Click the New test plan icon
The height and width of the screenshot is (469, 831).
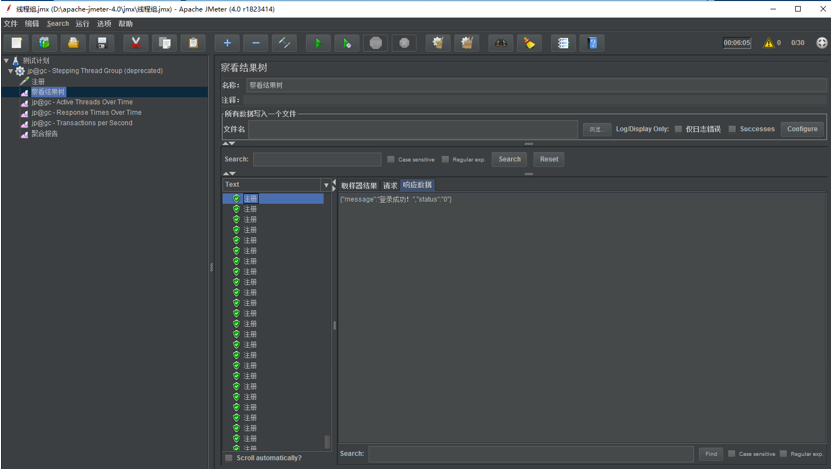16,43
